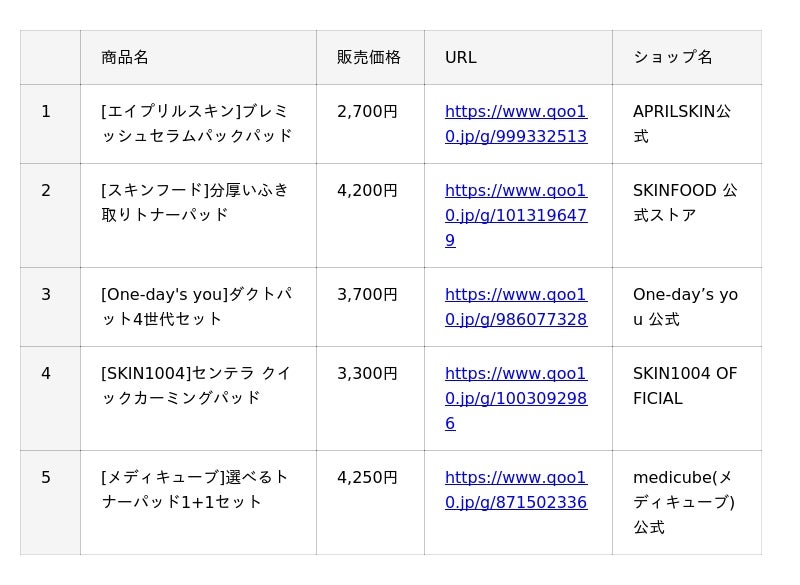
Task: Open the One-day's you link ending 986077328
Action: pos(516,307)
